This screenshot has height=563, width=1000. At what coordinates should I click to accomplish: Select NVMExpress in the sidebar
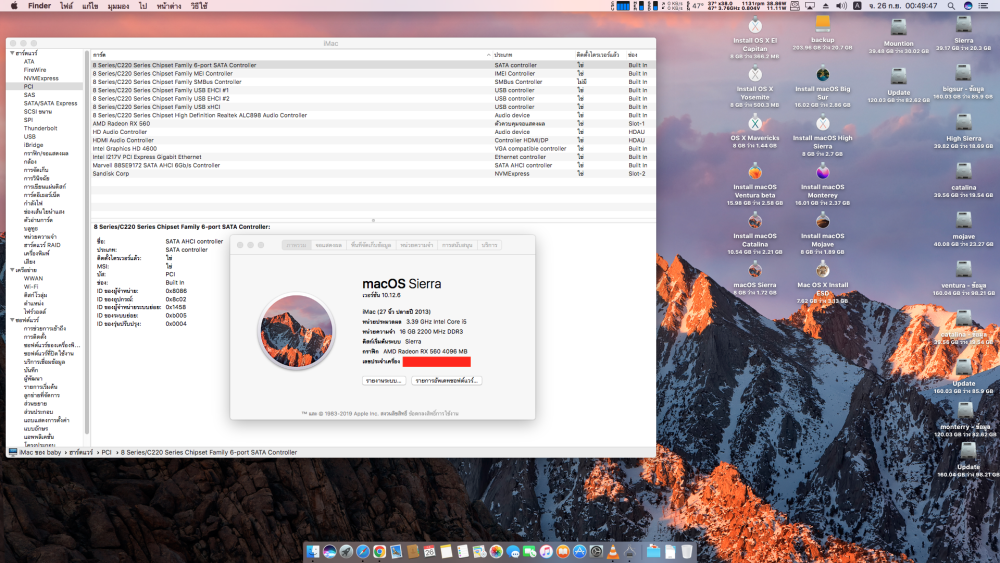[x=41, y=78]
